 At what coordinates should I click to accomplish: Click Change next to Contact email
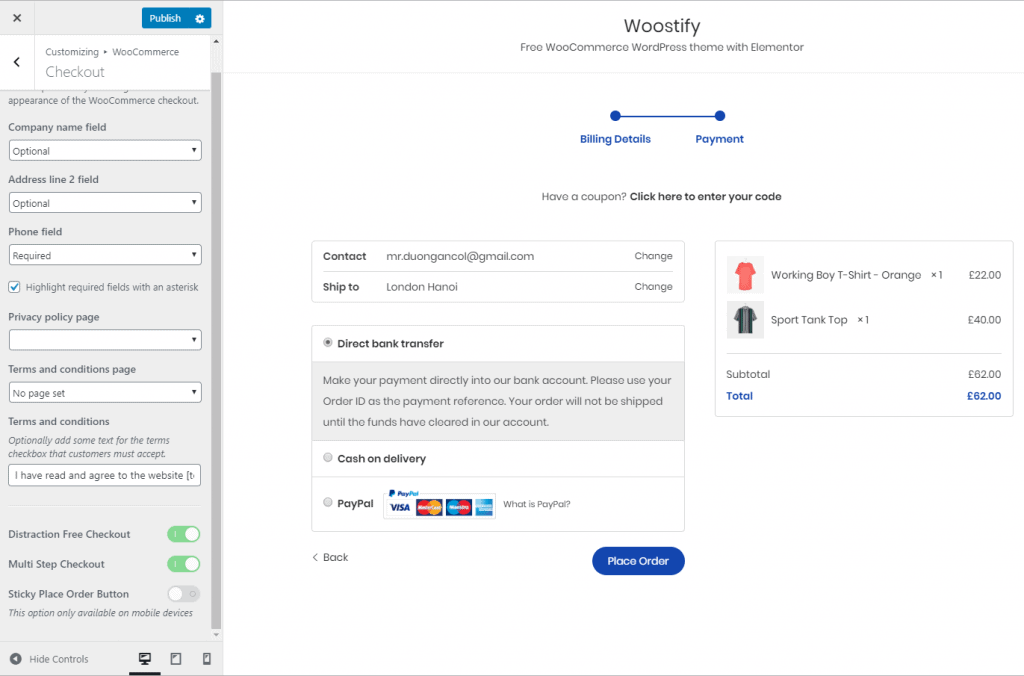653,256
